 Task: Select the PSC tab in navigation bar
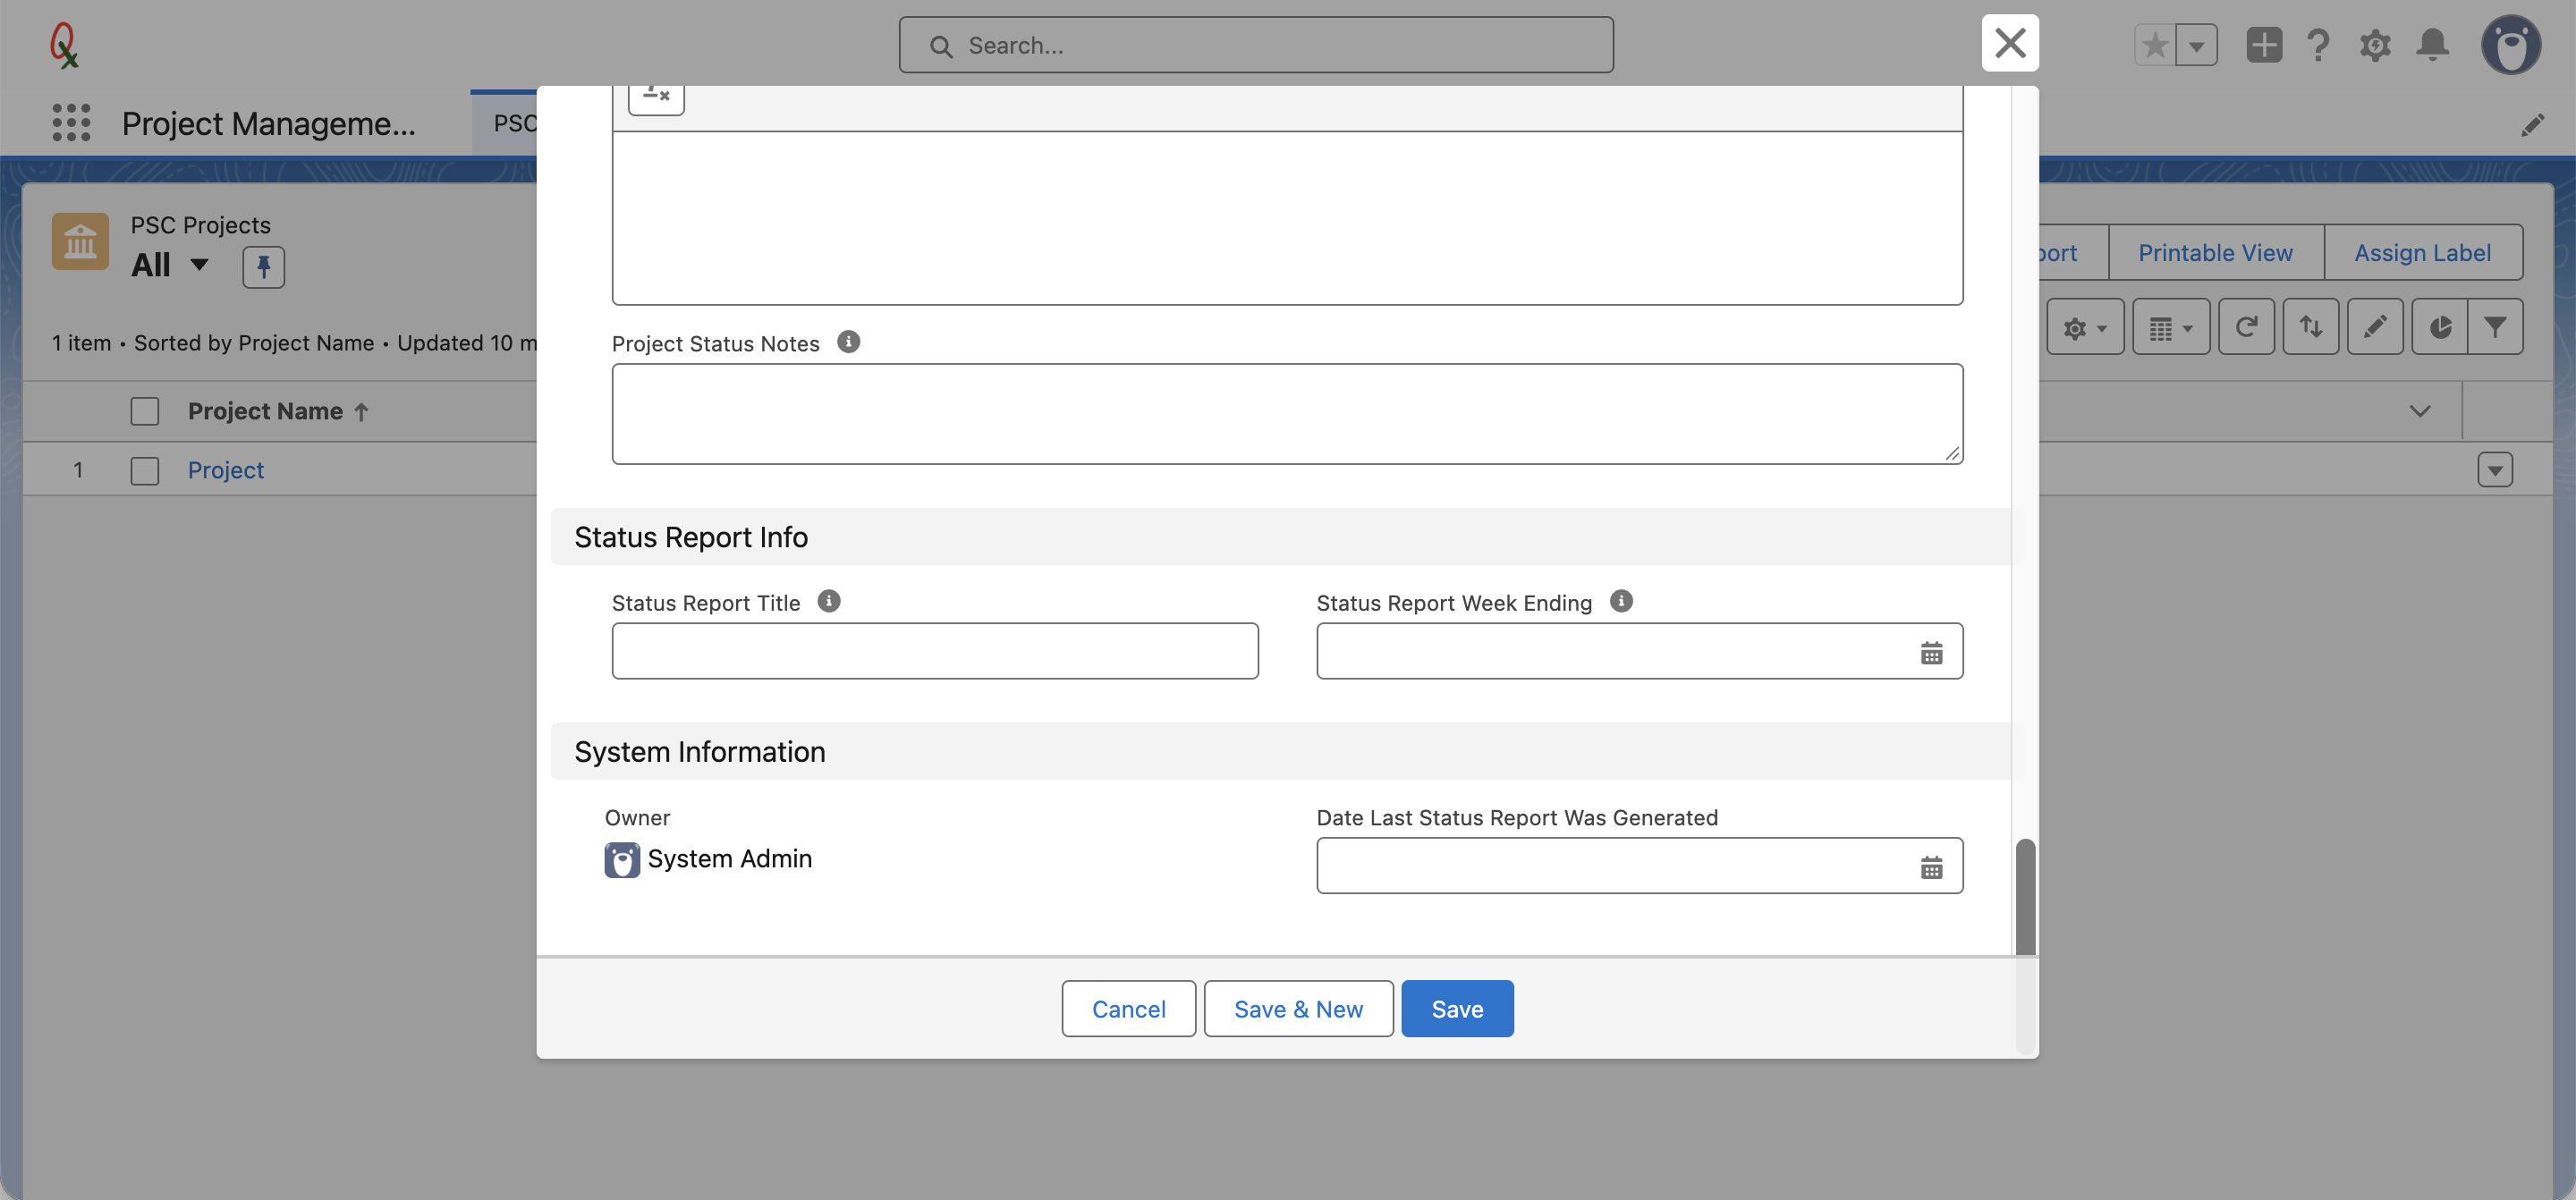point(505,123)
